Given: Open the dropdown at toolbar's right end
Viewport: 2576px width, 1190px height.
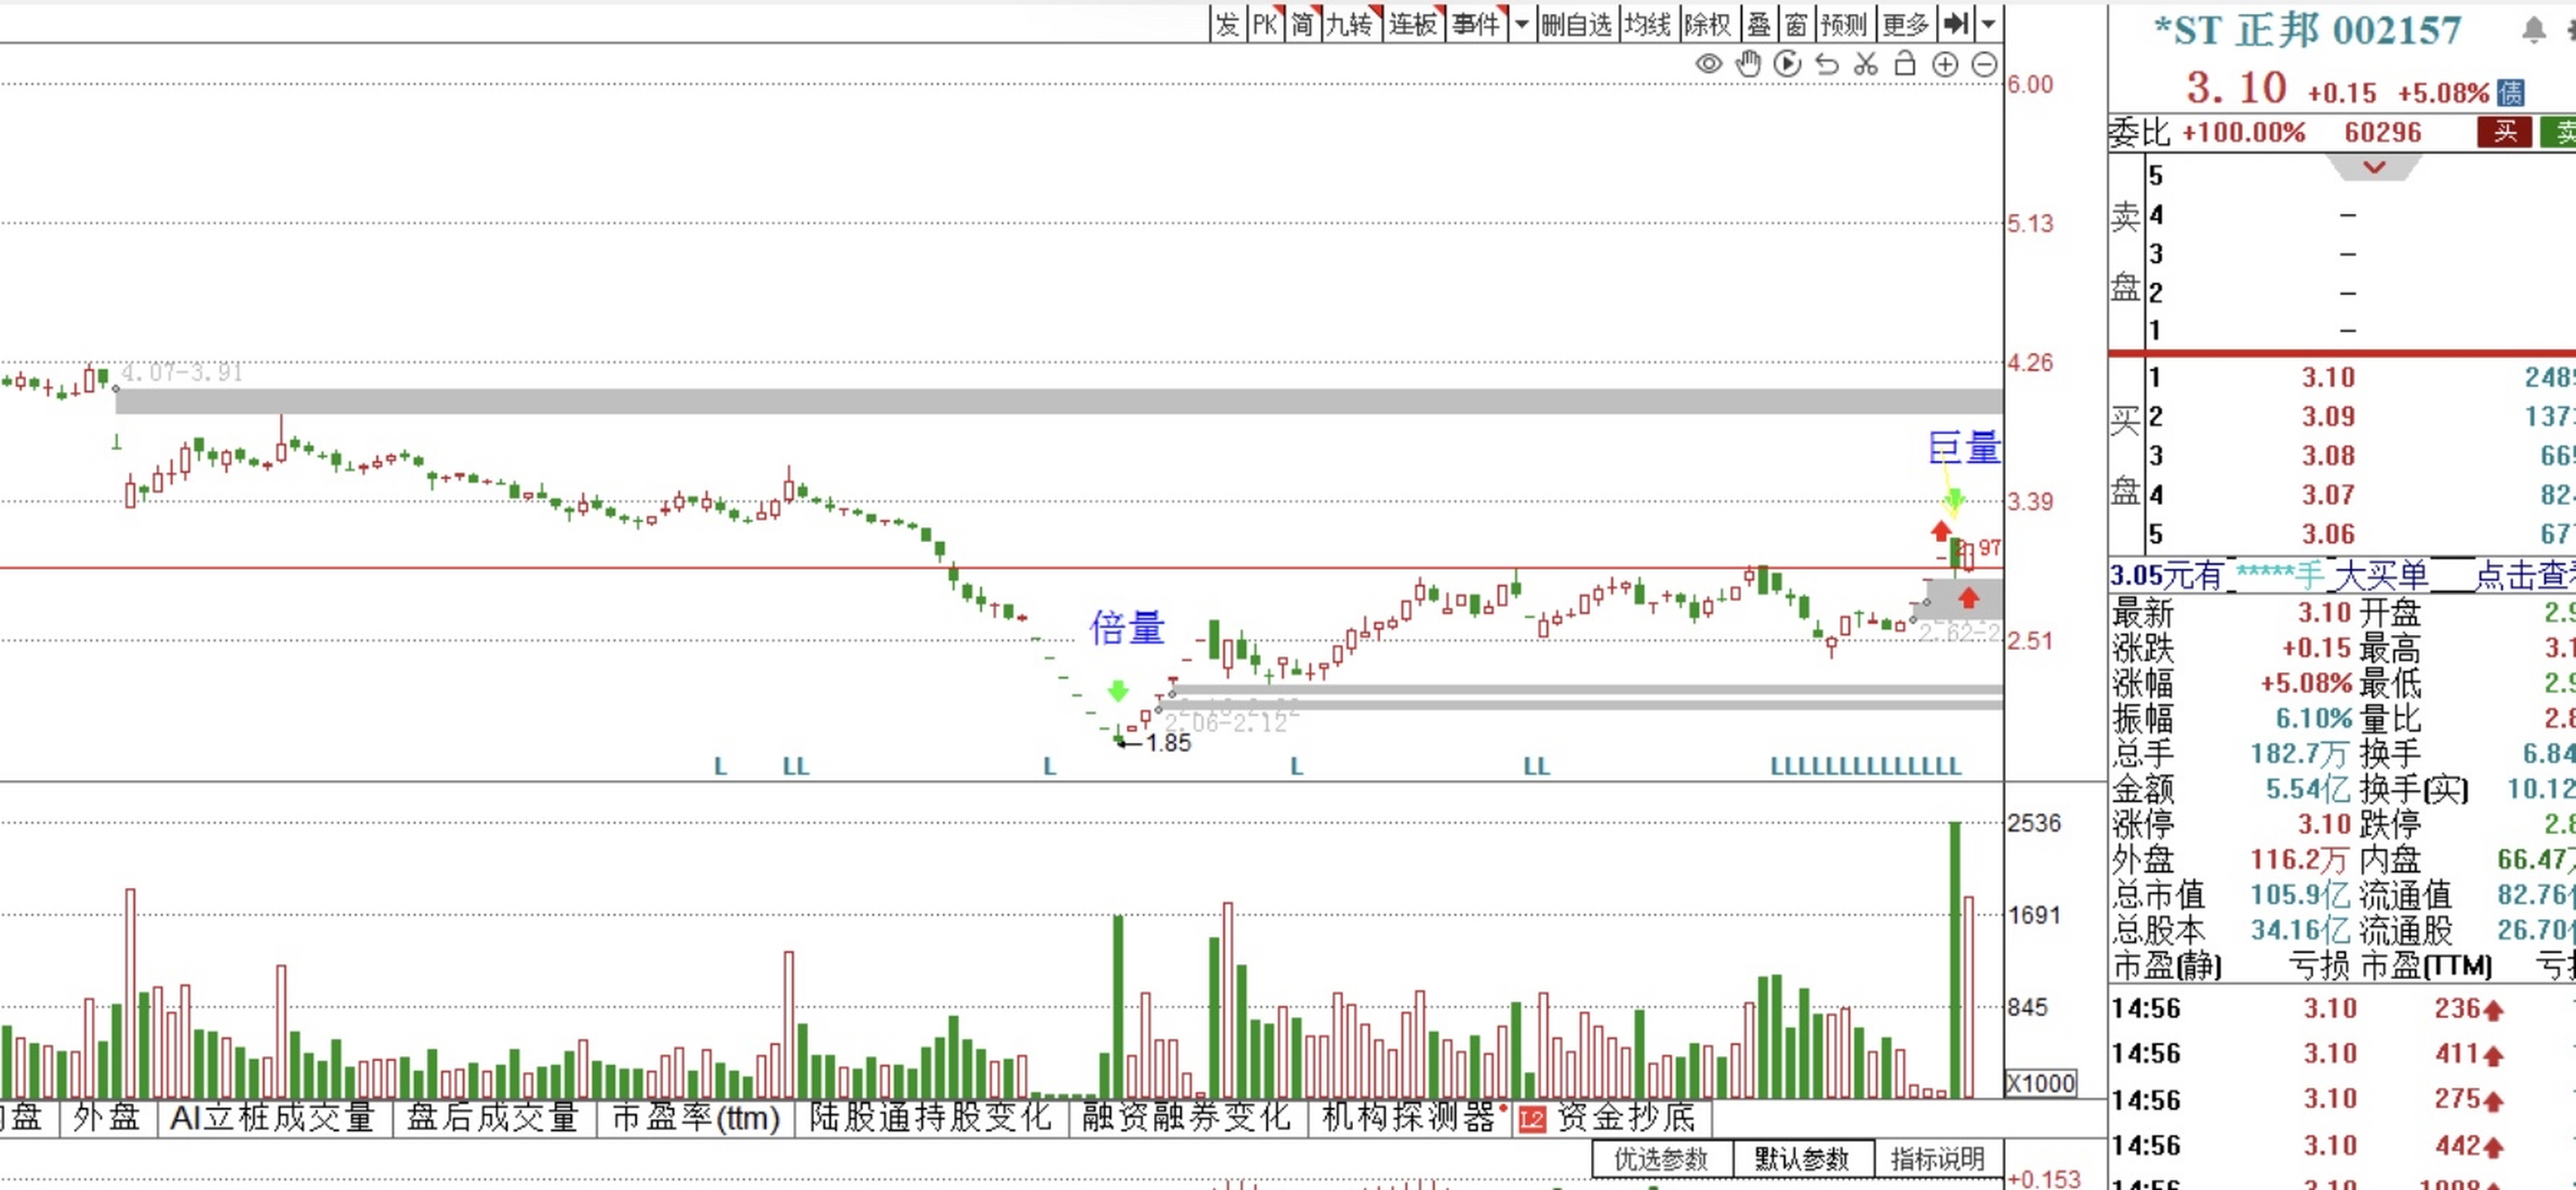Looking at the screenshot, I should [x=1989, y=22].
